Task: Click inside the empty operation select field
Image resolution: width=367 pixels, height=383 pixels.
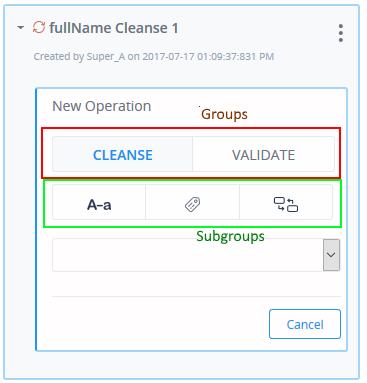Action: 188,255
